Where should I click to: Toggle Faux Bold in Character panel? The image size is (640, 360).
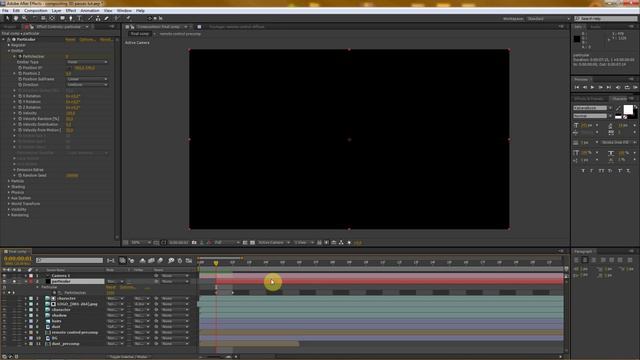583,171
